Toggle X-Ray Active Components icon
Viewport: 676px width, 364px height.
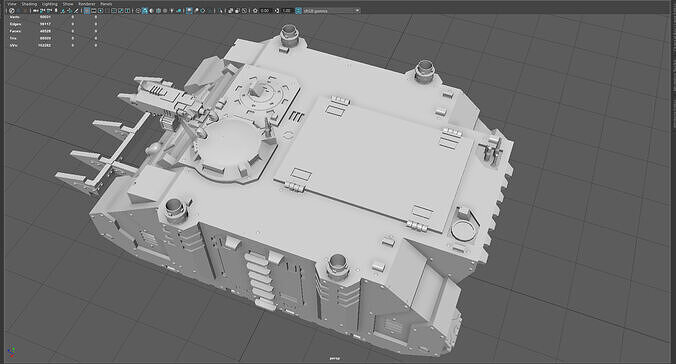pyautogui.click(x=237, y=11)
